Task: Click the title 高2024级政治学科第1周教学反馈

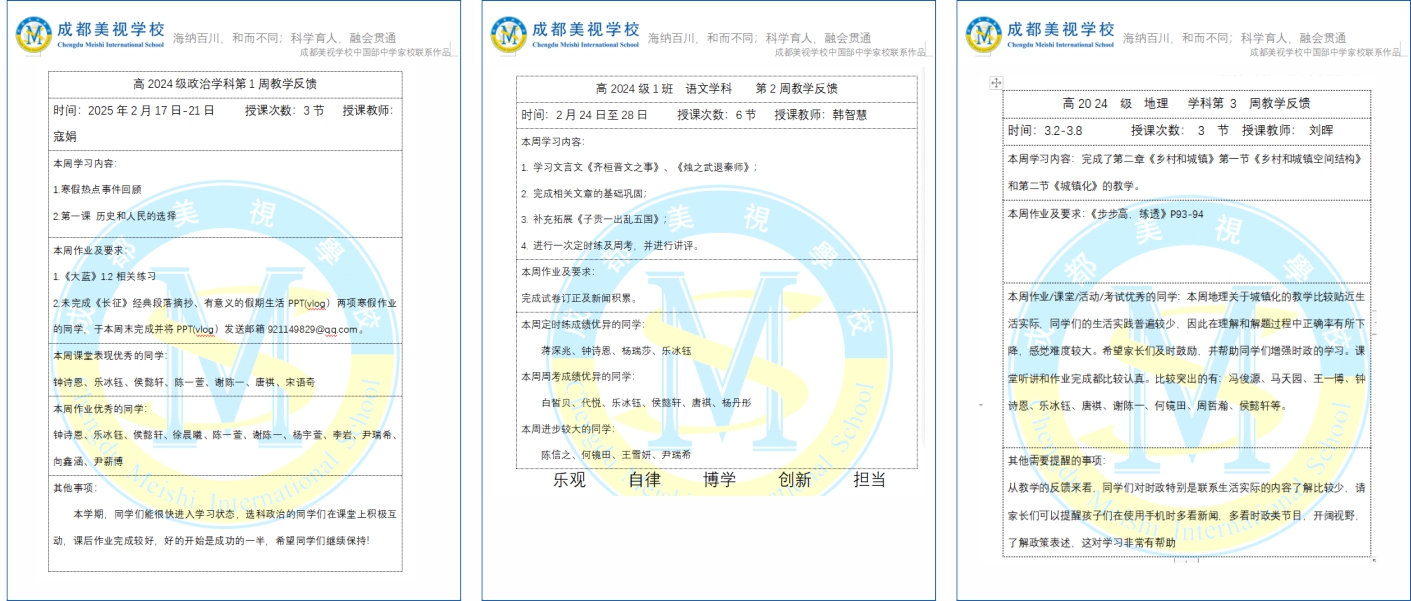Action: tap(225, 84)
